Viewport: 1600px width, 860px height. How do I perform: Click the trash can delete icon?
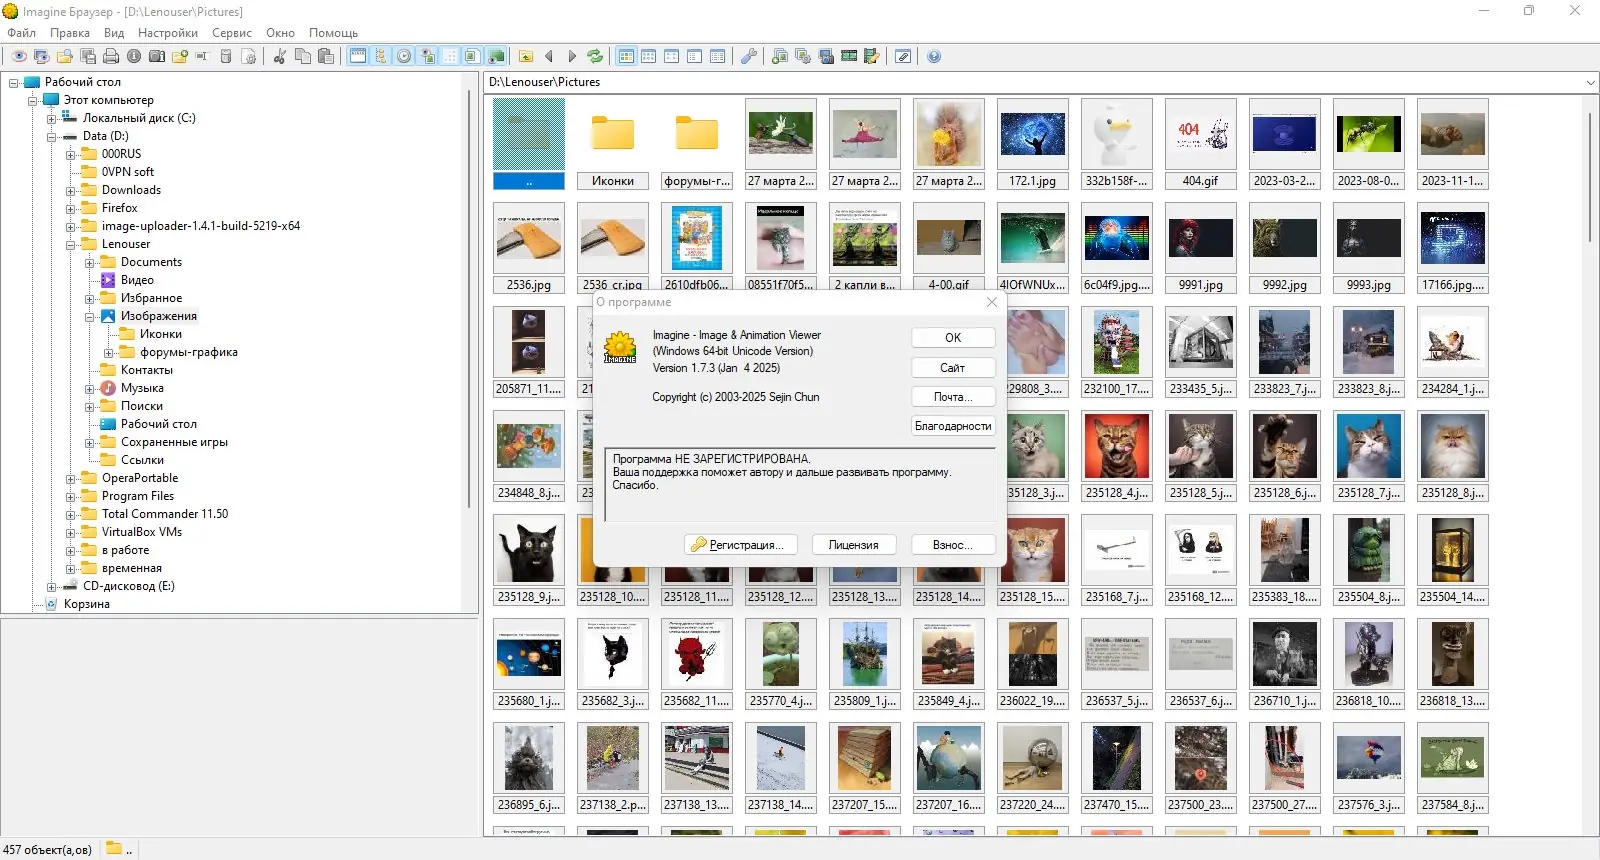[226, 56]
